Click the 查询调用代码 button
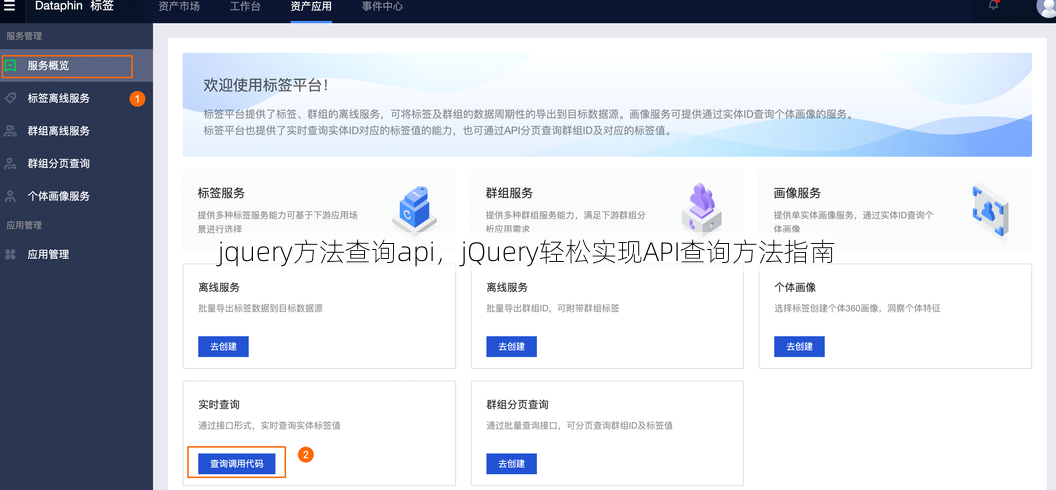1056x490 pixels. 236,464
